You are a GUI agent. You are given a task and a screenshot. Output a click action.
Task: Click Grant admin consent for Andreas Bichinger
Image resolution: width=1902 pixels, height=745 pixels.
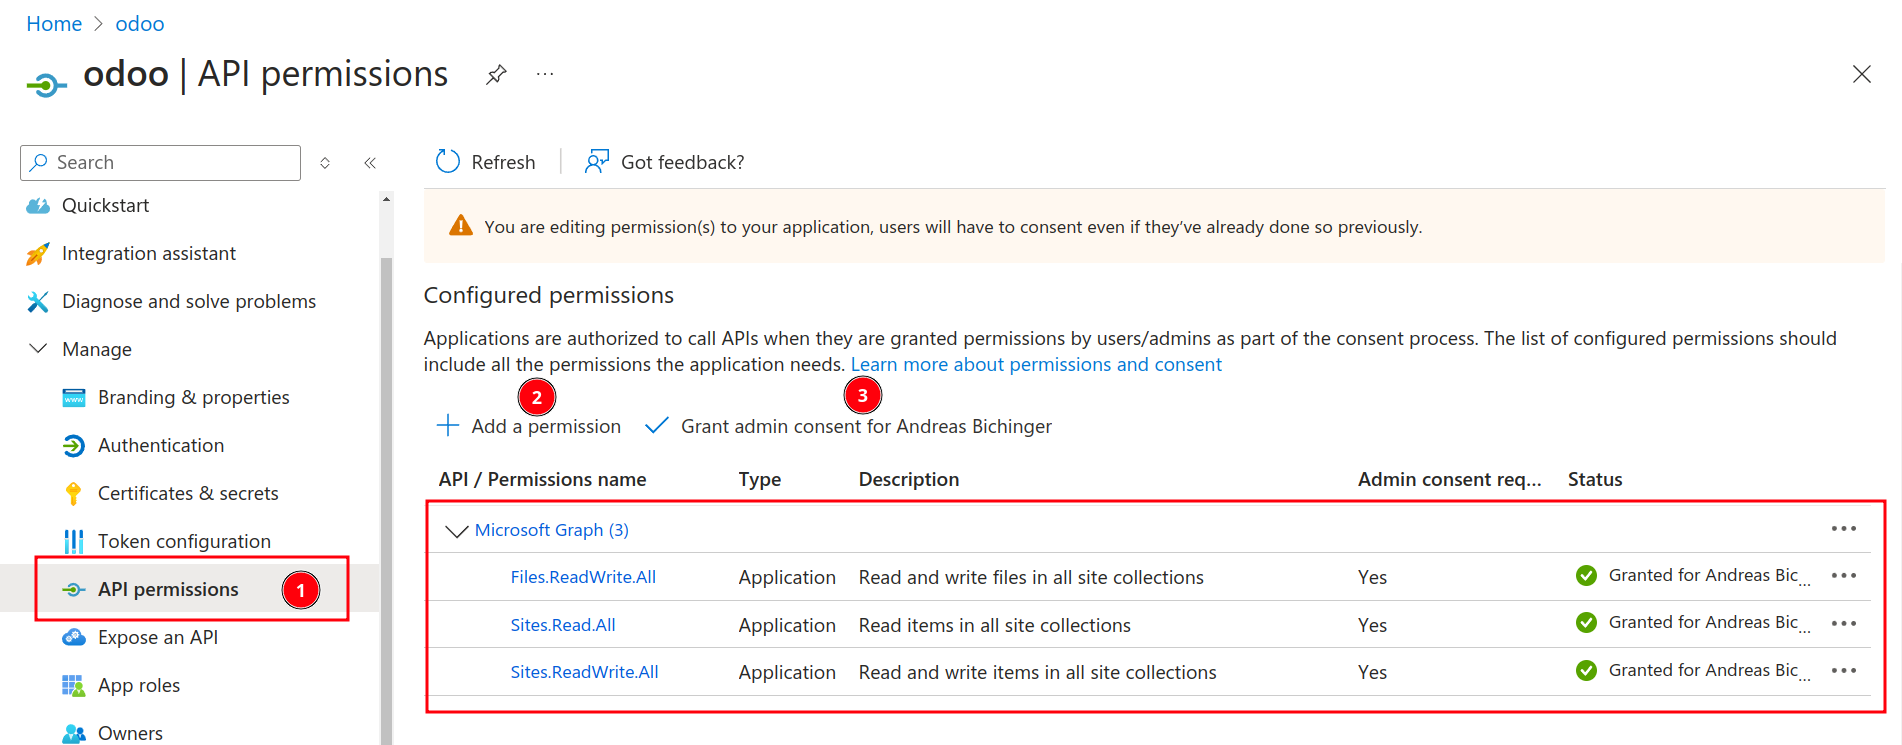[865, 427]
